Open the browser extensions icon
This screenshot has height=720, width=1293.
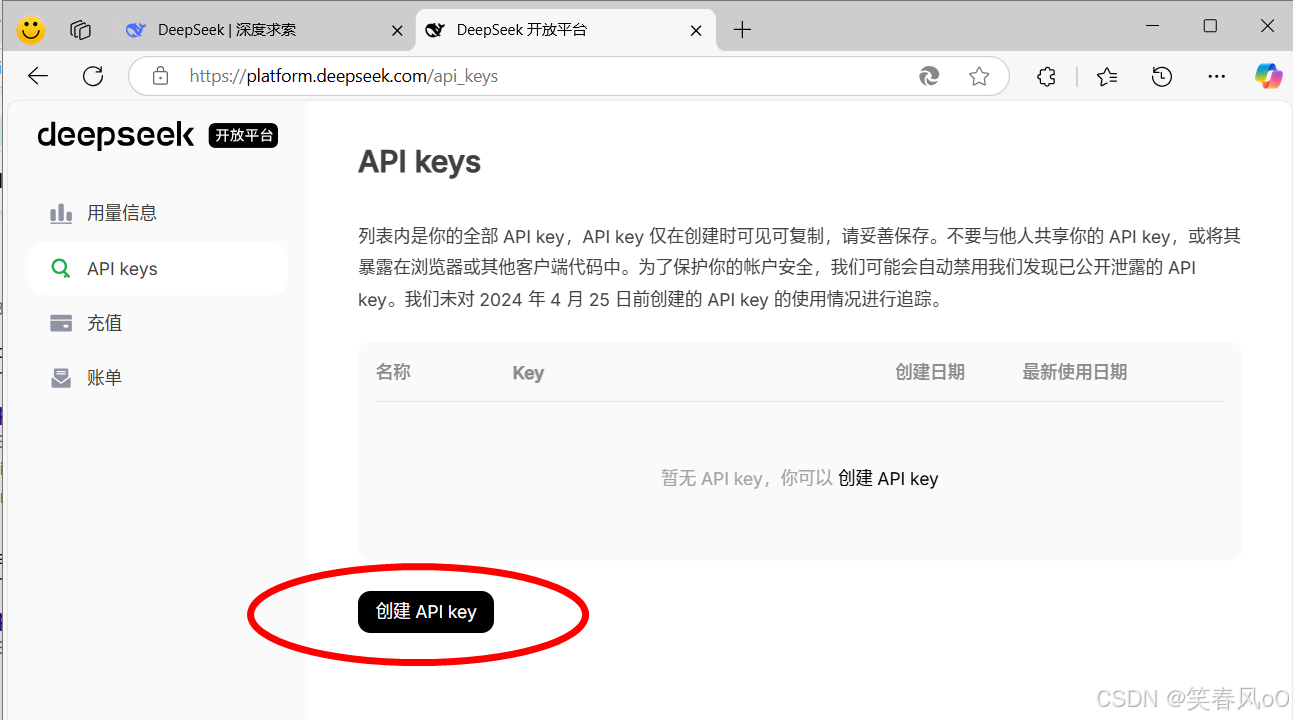tap(1046, 76)
